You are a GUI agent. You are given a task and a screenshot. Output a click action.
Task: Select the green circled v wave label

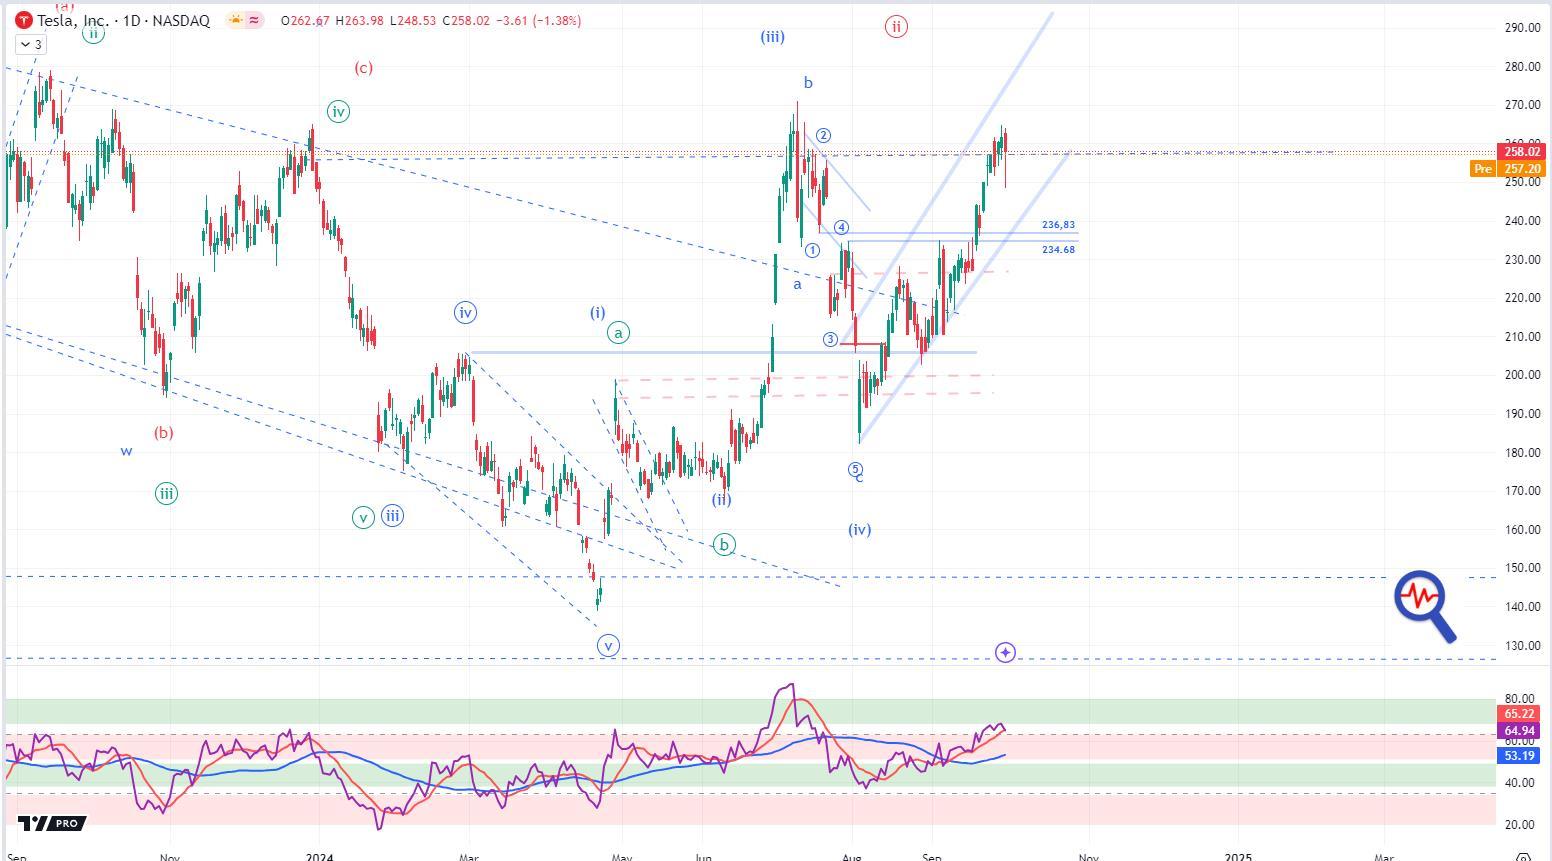click(363, 517)
